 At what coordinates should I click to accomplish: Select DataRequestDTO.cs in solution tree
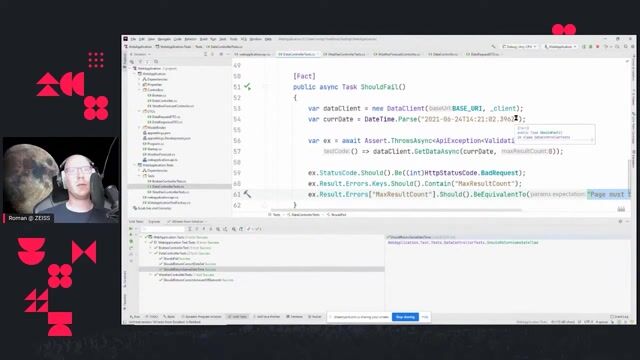(164, 117)
